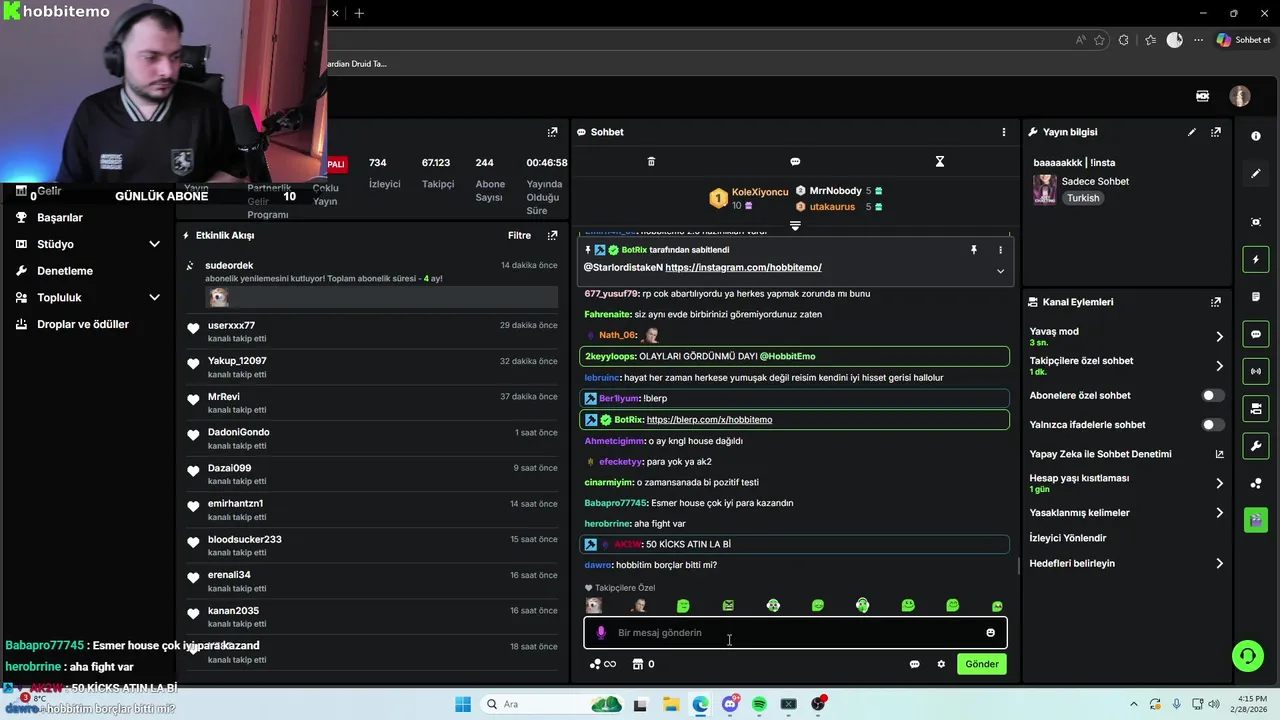Click the theater mode icon near profile avatar
Viewport: 1280px width, 720px height.
click(1203, 96)
